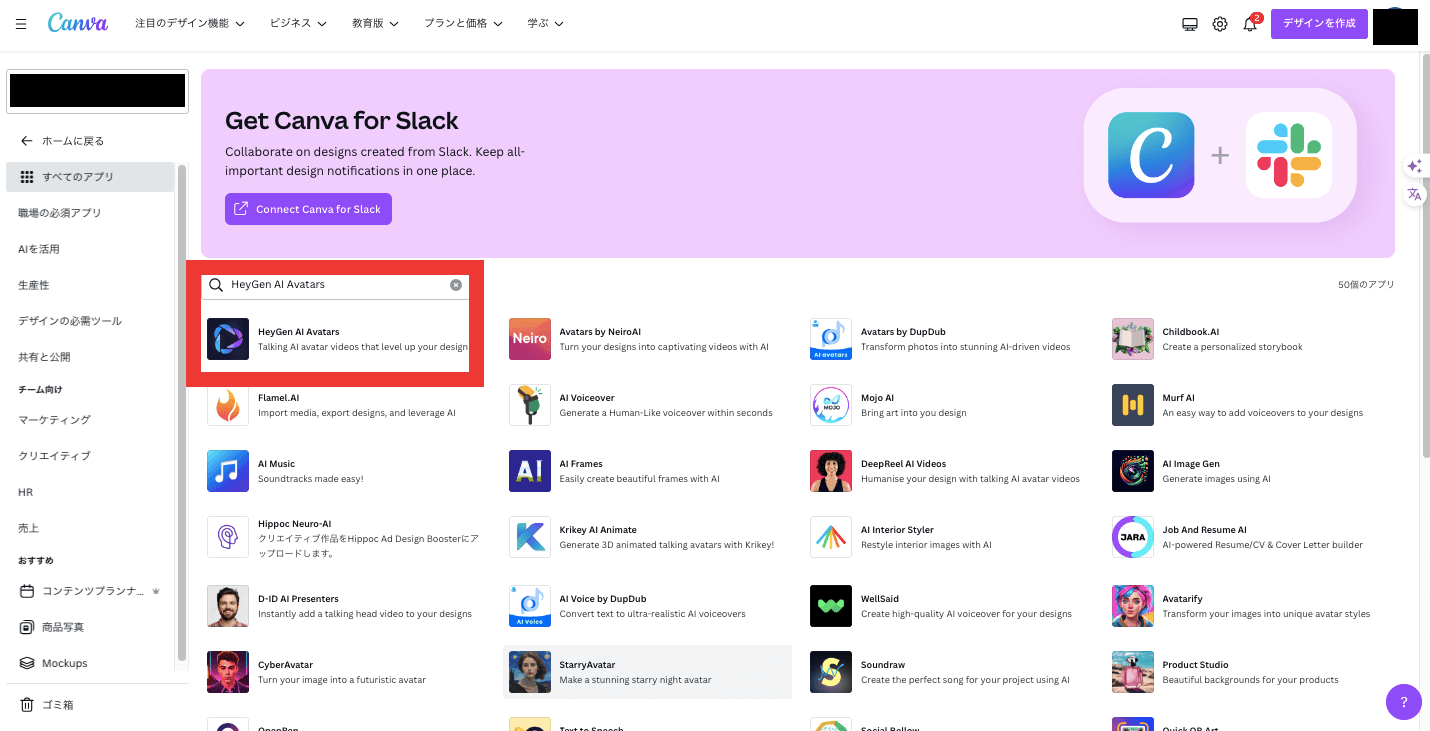Open the Flamel.AI flame icon
The width and height of the screenshot is (1430, 731).
tap(228, 405)
